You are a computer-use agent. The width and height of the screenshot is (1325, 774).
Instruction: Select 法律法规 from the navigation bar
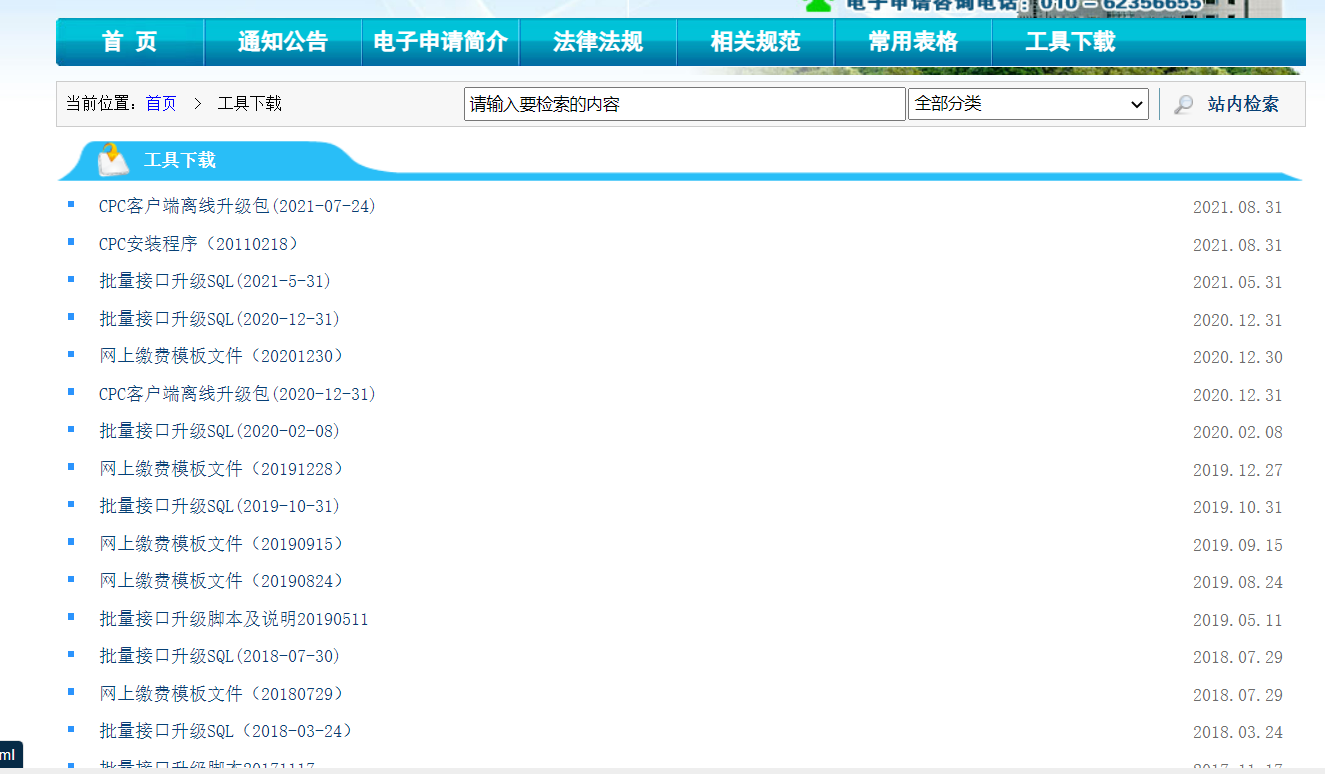point(597,42)
